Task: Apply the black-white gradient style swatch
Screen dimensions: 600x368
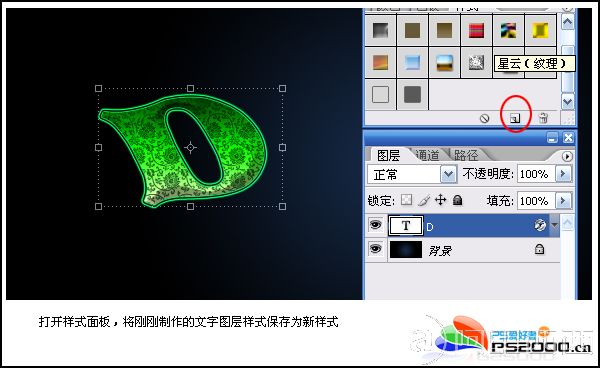Action: (380, 30)
